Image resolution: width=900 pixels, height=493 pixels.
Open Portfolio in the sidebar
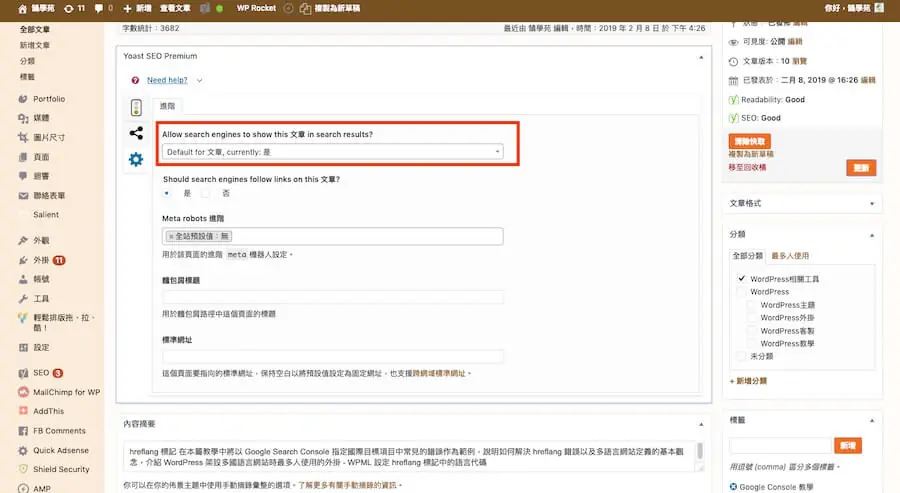click(x=49, y=99)
